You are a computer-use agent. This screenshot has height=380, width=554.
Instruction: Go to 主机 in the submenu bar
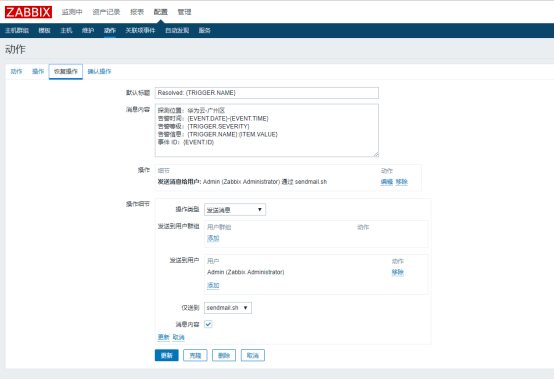coord(66,30)
